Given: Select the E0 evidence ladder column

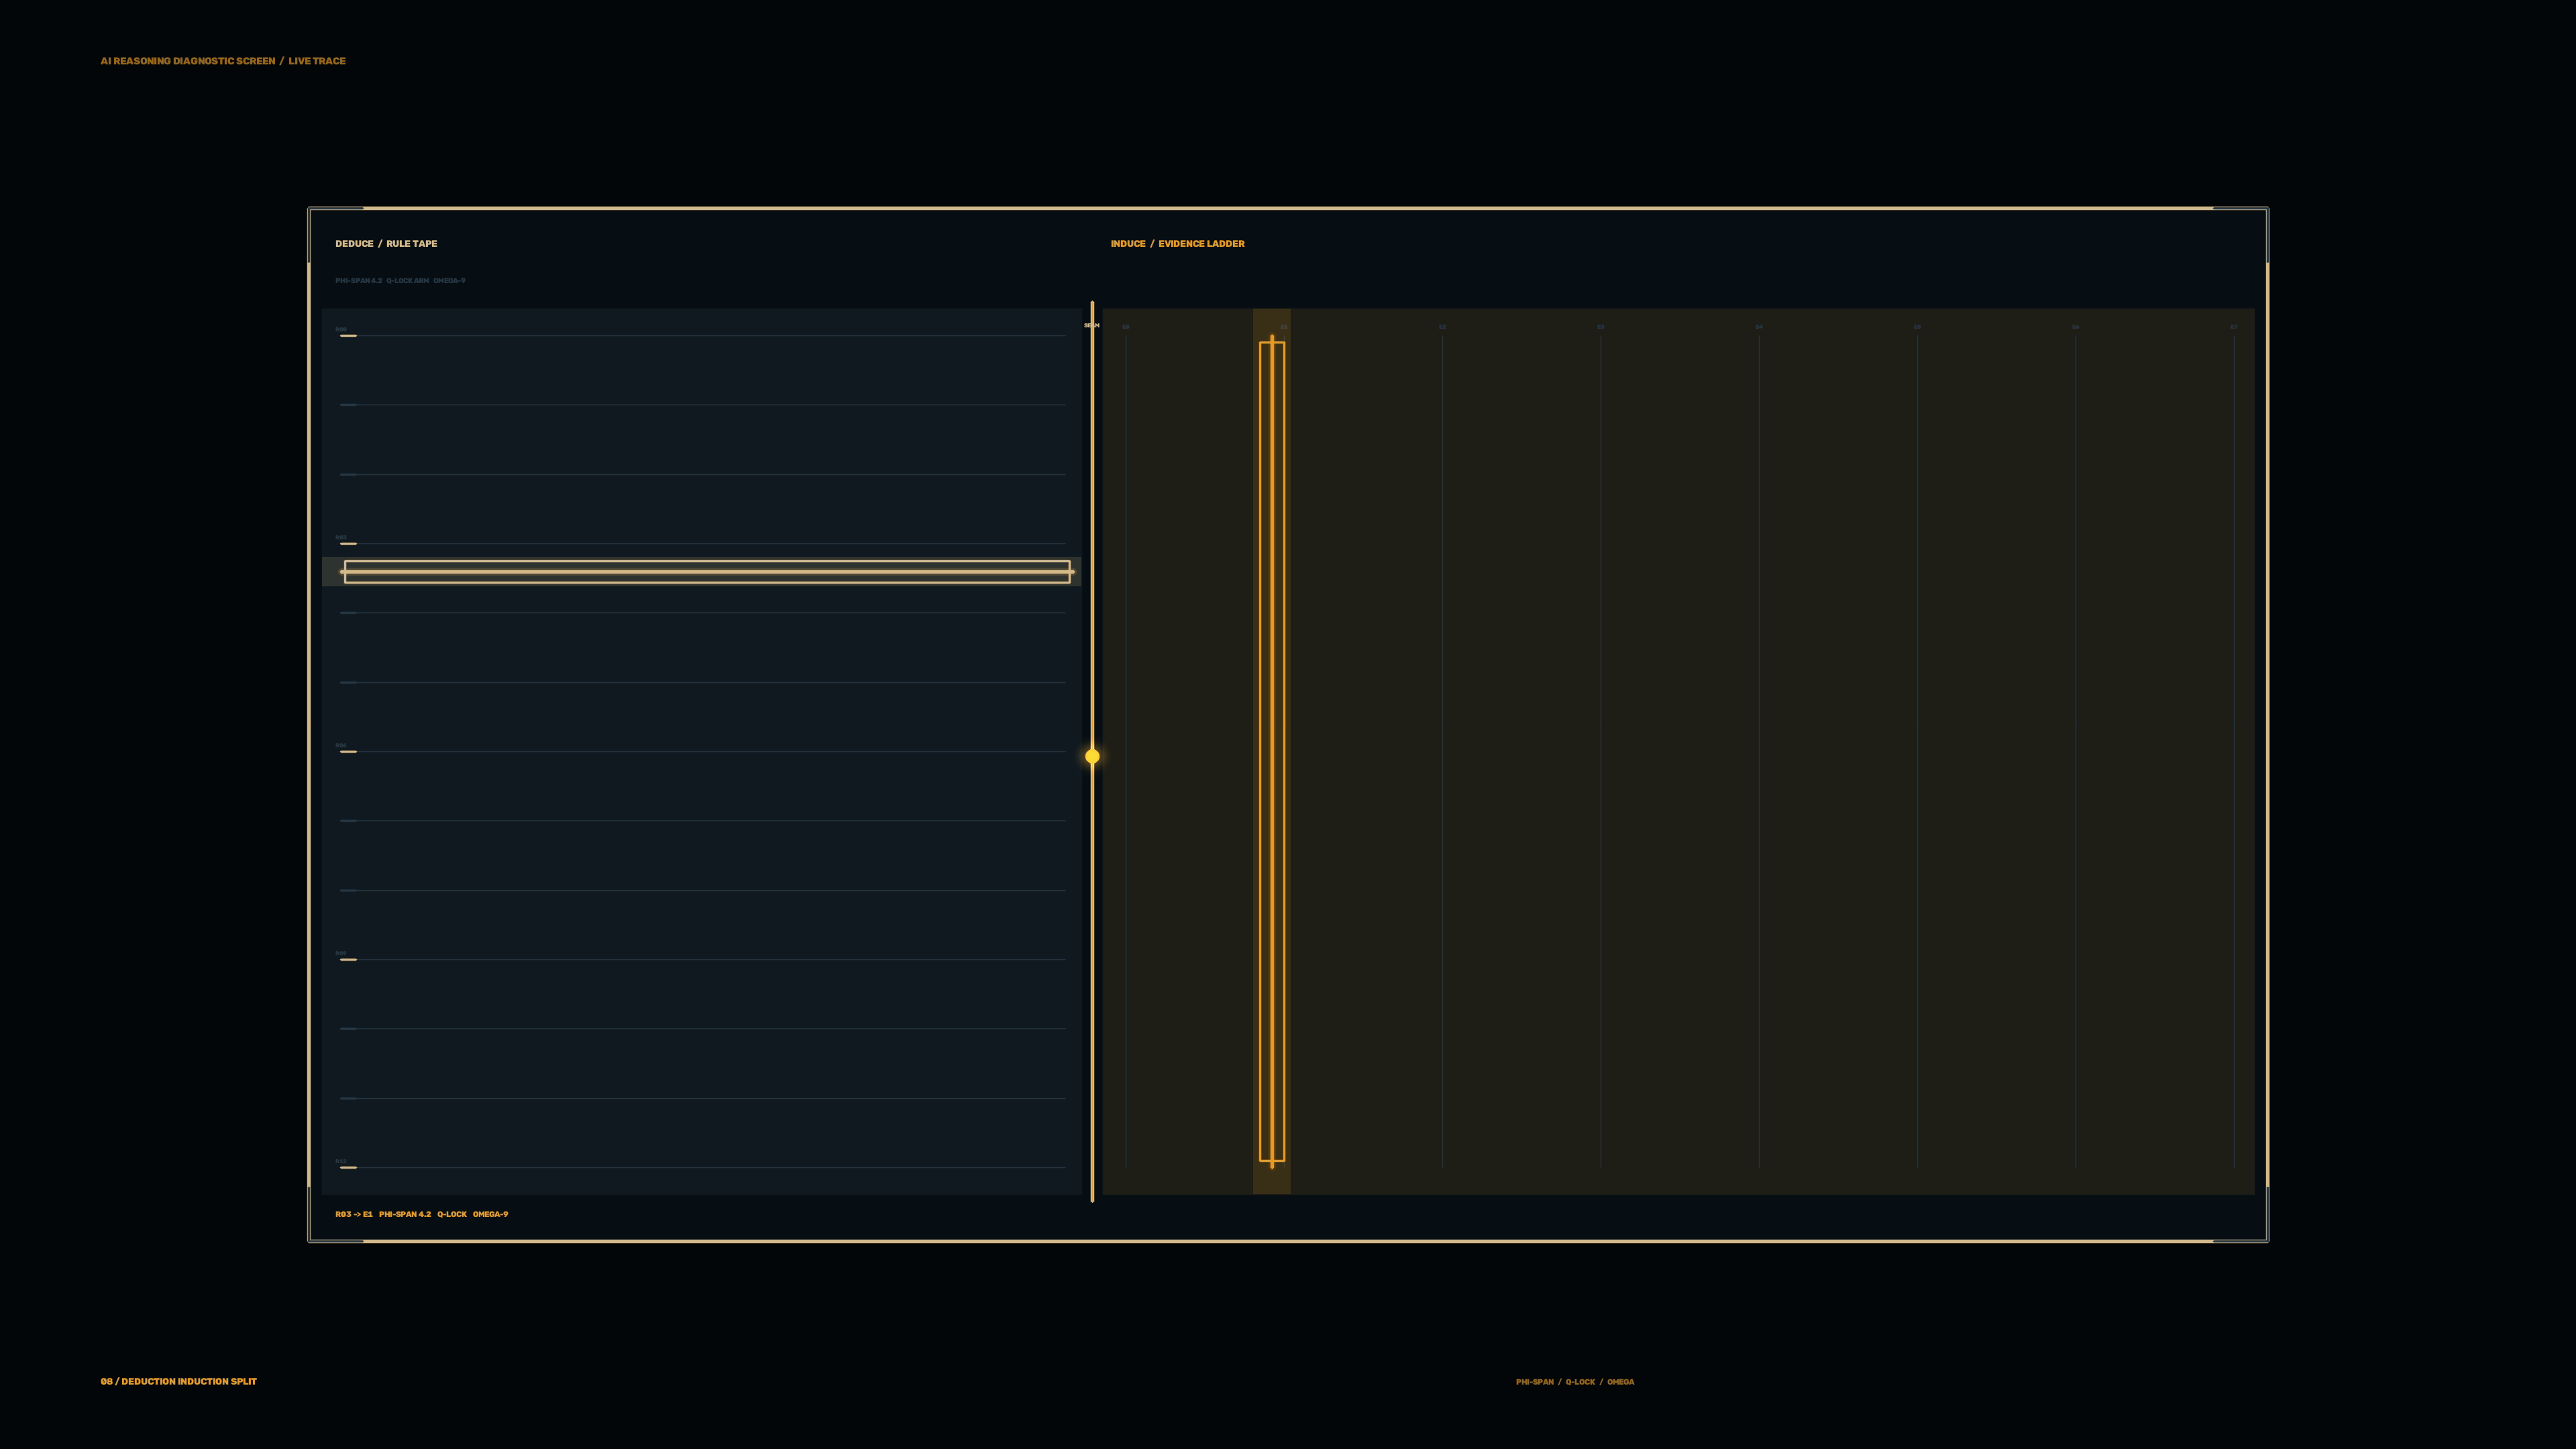Looking at the screenshot, I should pos(1126,751).
